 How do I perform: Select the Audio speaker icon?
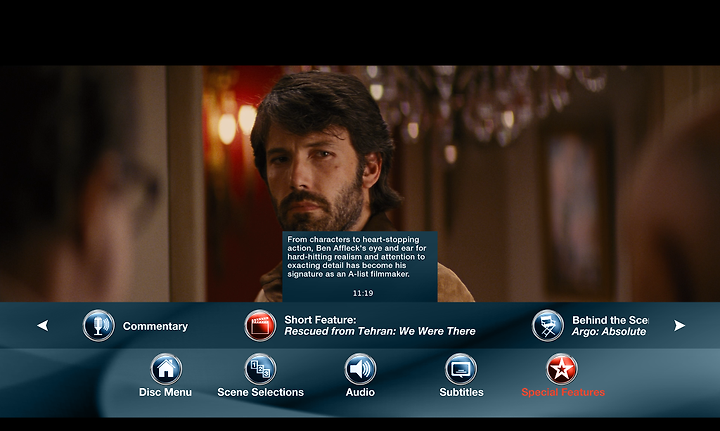tap(360, 369)
